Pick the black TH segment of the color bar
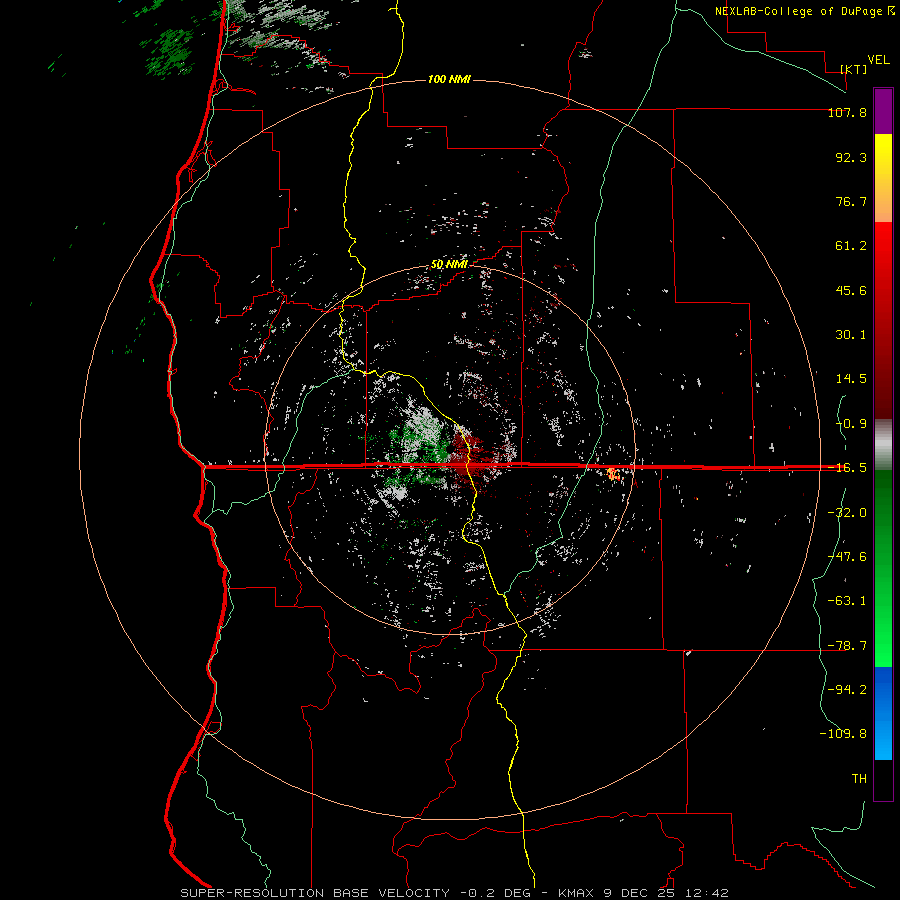 pos(883,780)
